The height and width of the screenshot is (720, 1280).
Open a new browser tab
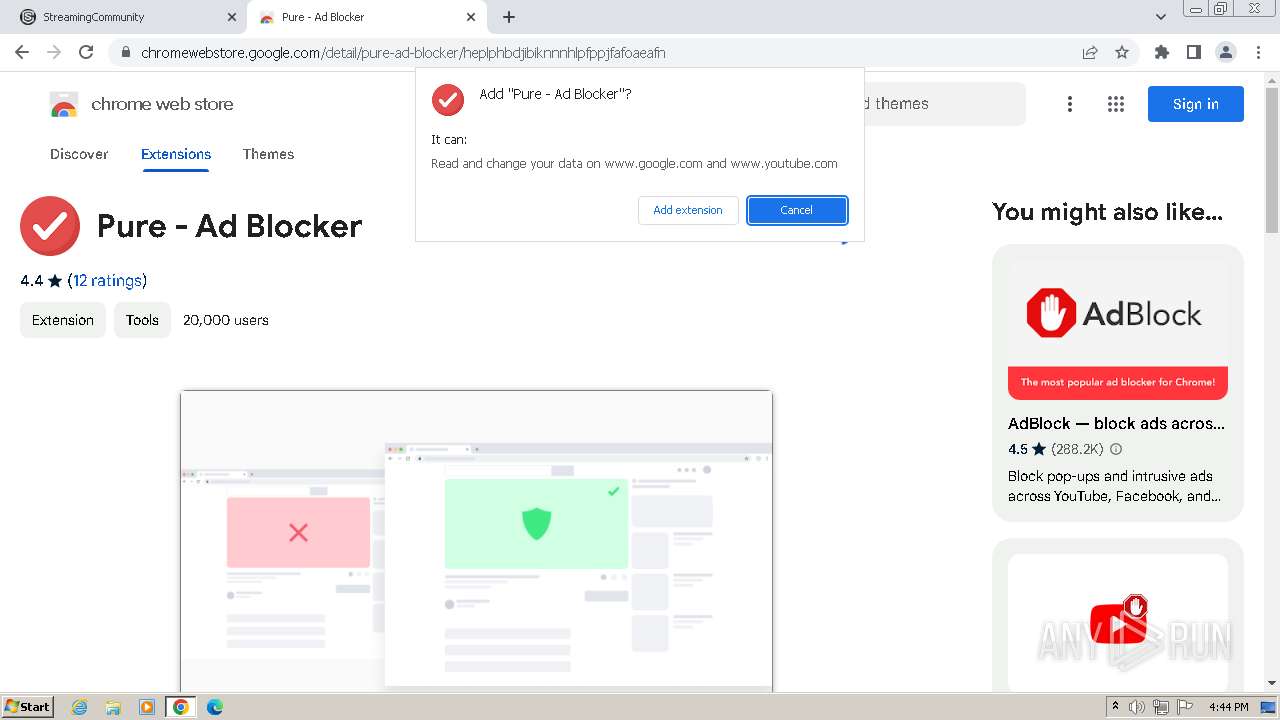(509, 17)
